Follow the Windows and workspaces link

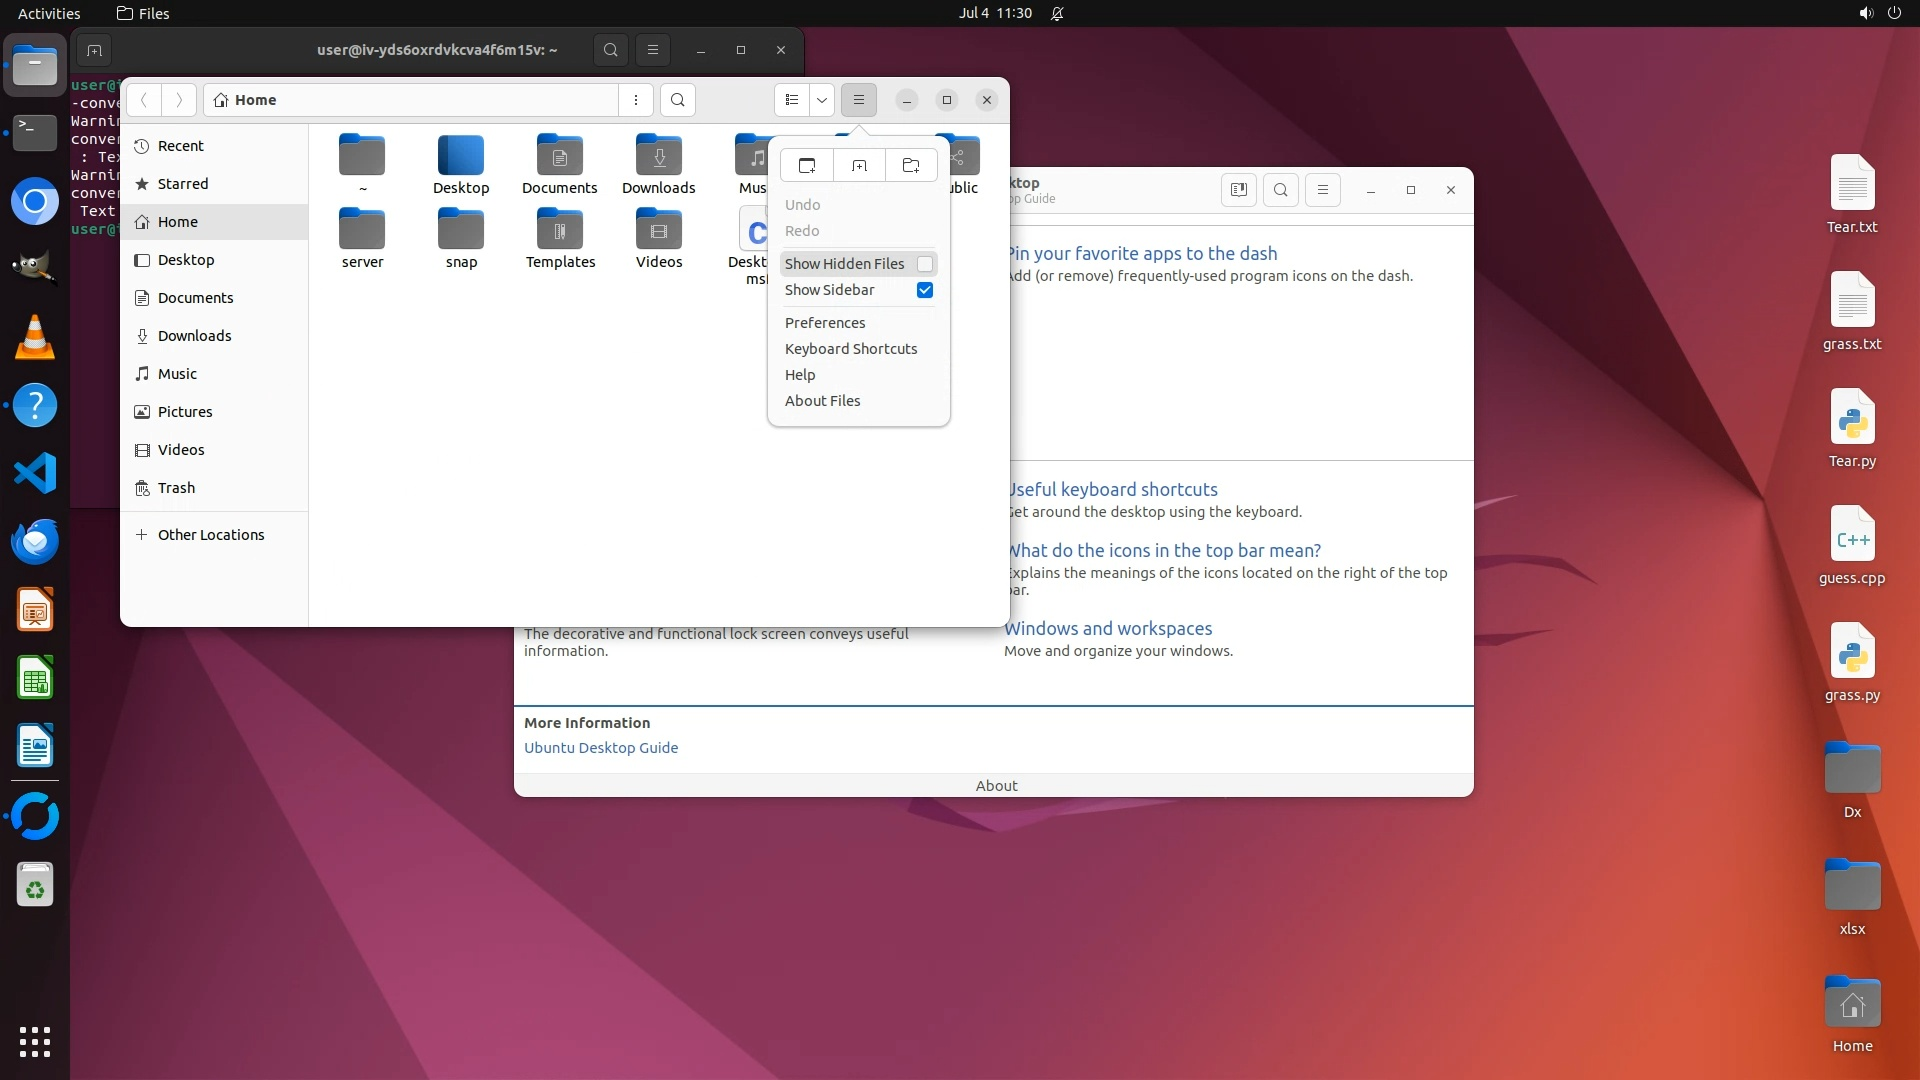pos(1108,629)
